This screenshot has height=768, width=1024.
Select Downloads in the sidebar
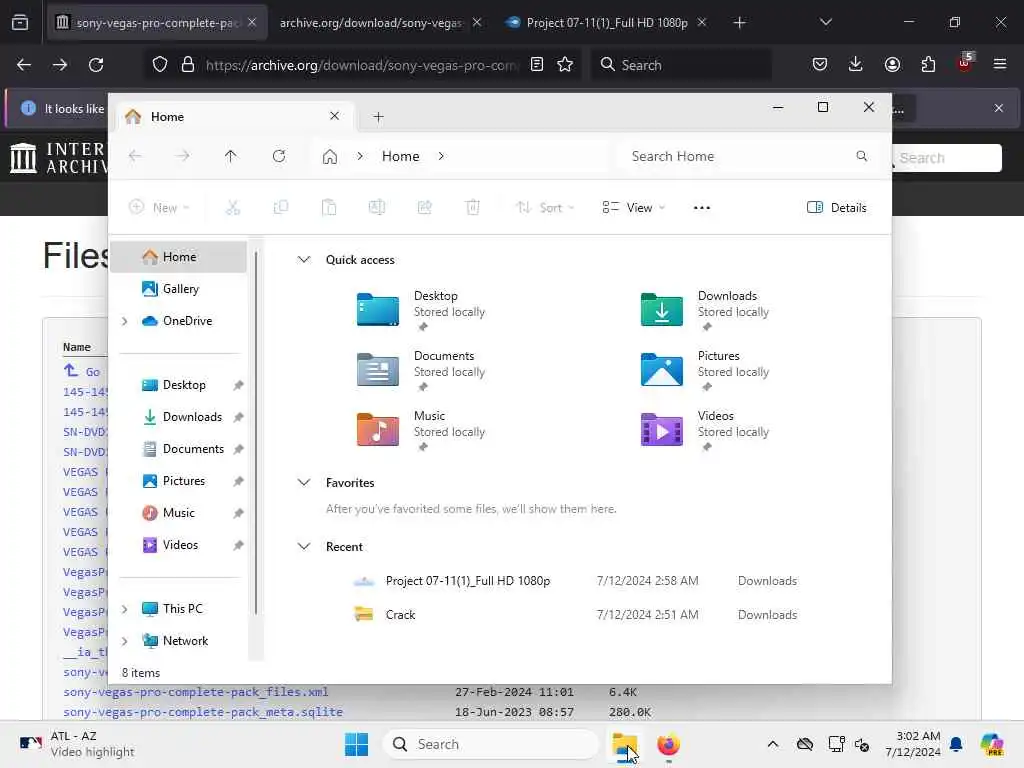coord(192,417)
